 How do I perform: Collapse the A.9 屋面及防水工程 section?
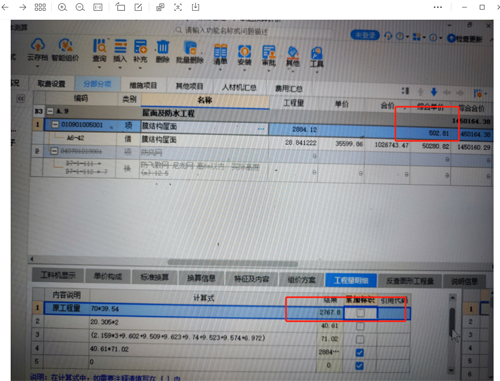(x=50, y=111)
